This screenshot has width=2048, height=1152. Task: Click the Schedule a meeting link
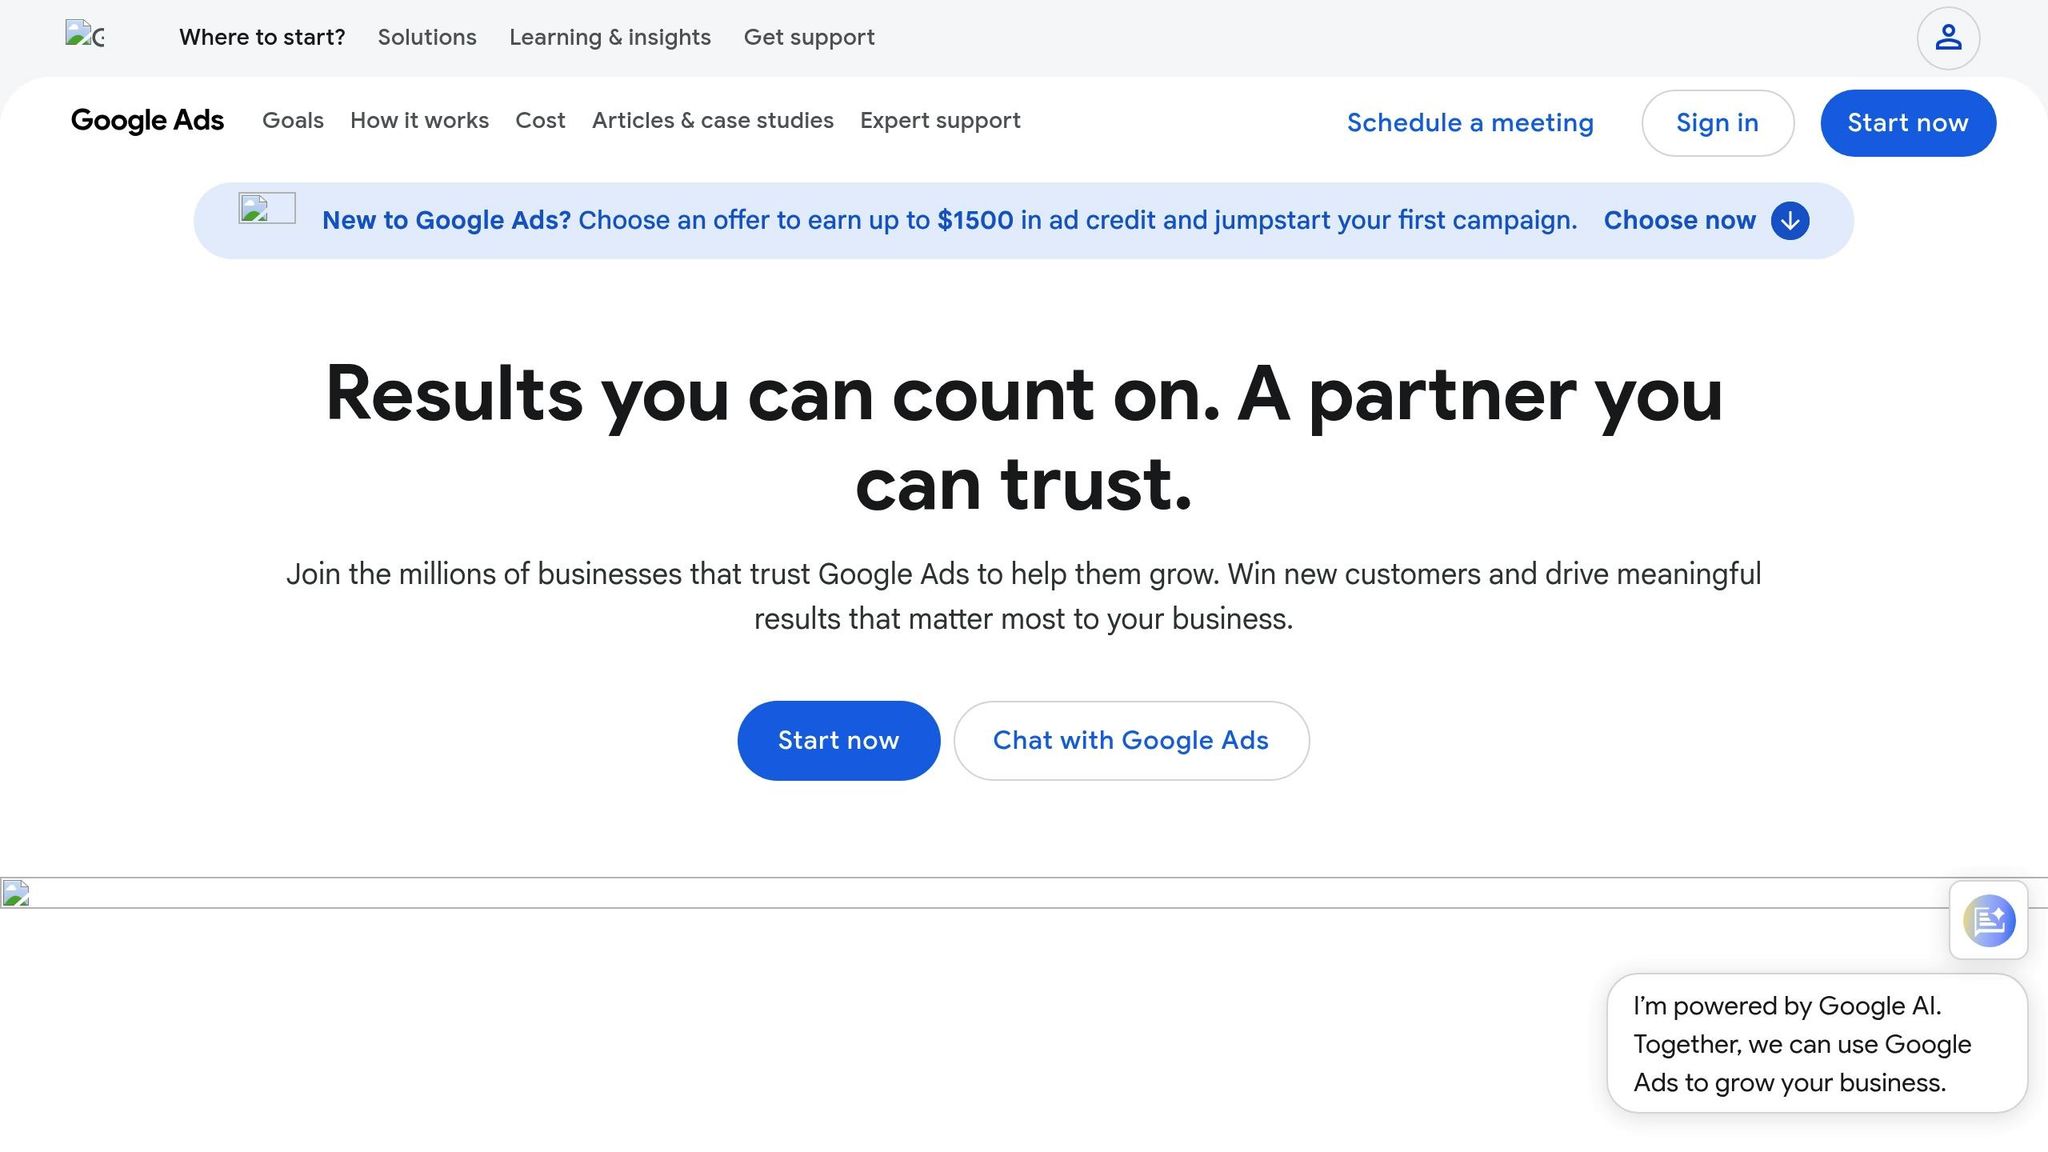1470,122
